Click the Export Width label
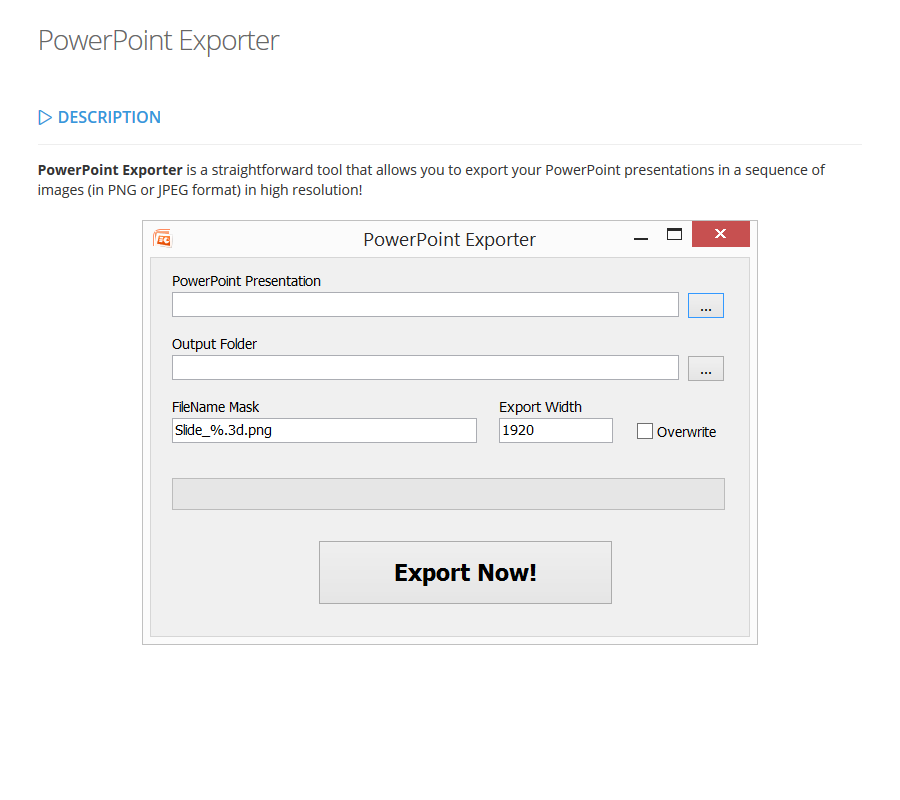900x800 pixels. [x=540, y=407]
